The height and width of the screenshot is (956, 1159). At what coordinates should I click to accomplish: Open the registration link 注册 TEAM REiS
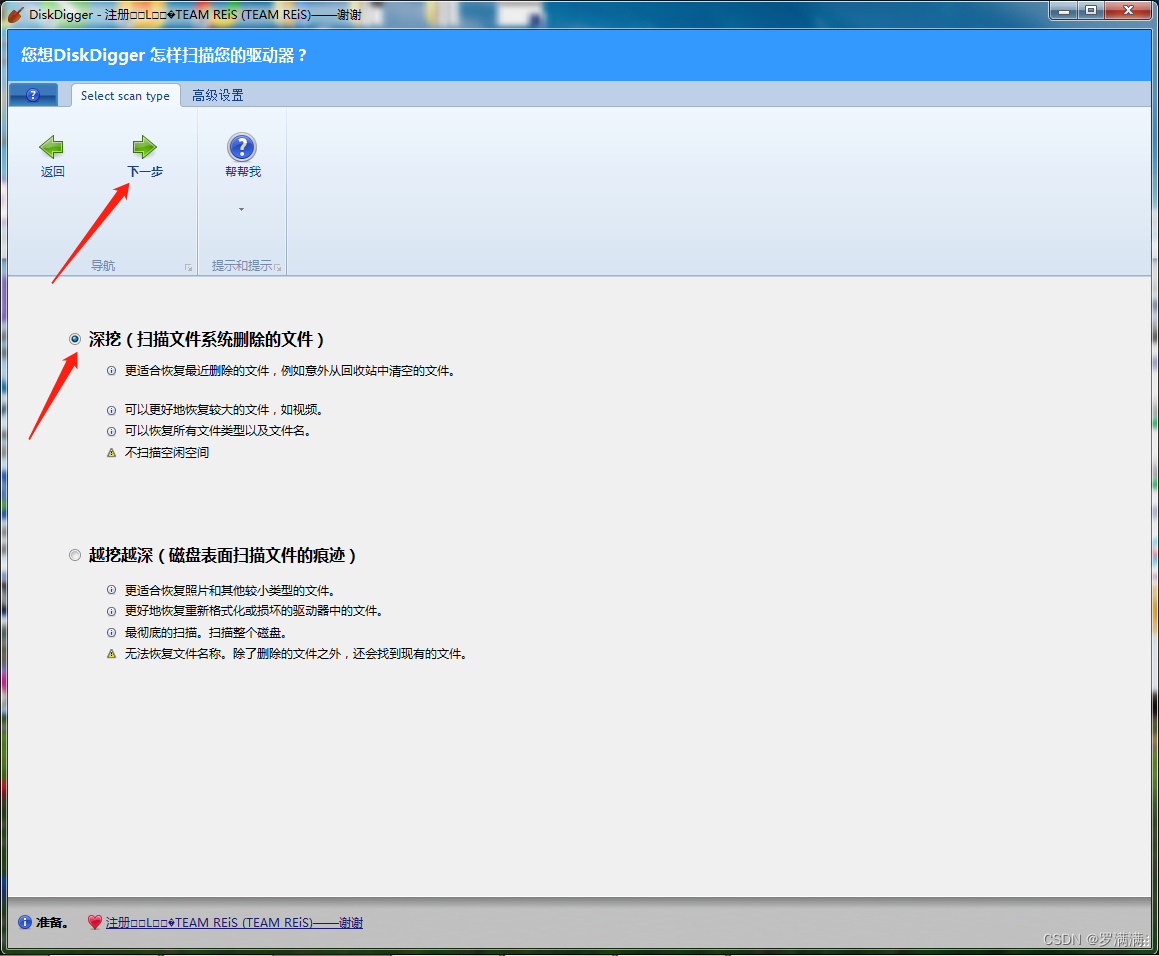234,922
